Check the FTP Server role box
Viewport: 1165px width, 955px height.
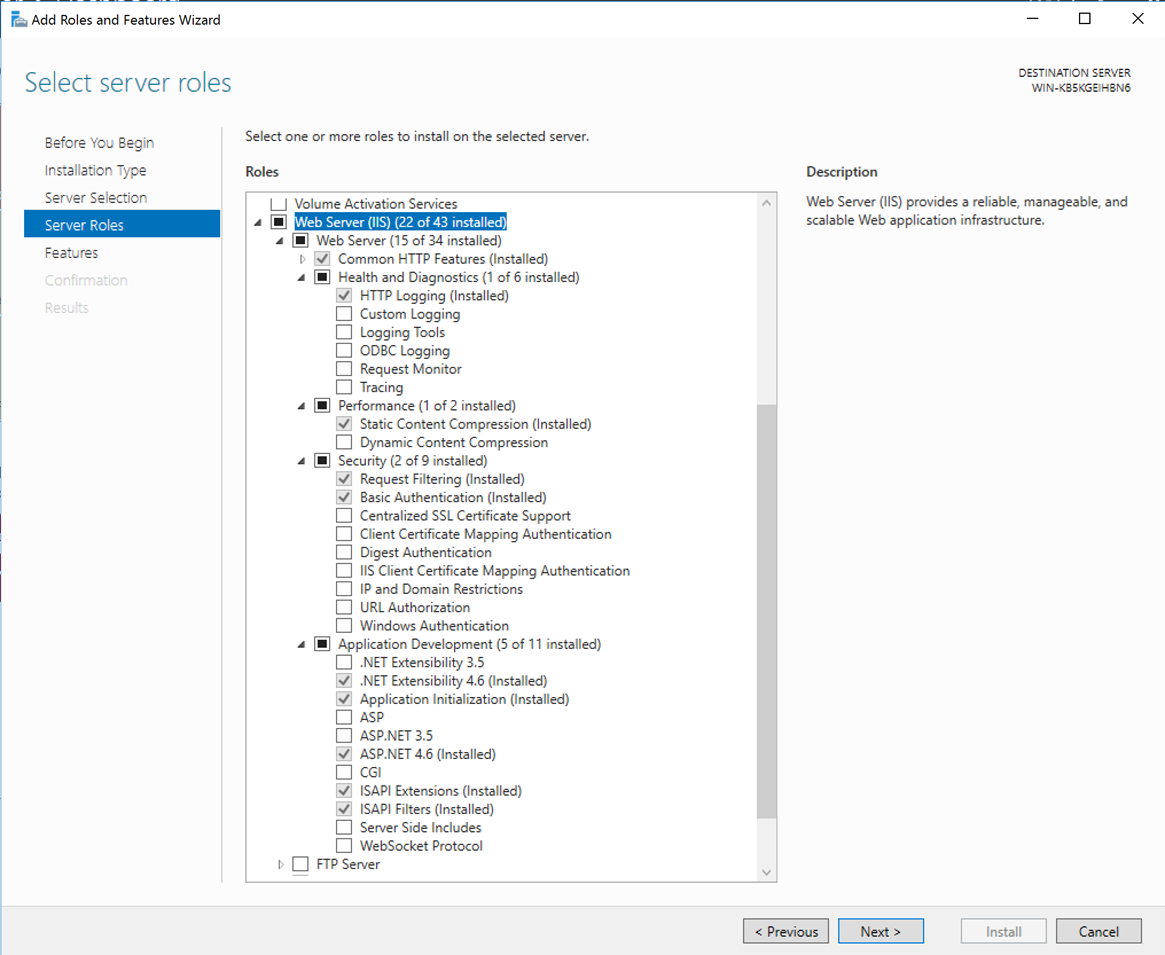tap(300, 864)
